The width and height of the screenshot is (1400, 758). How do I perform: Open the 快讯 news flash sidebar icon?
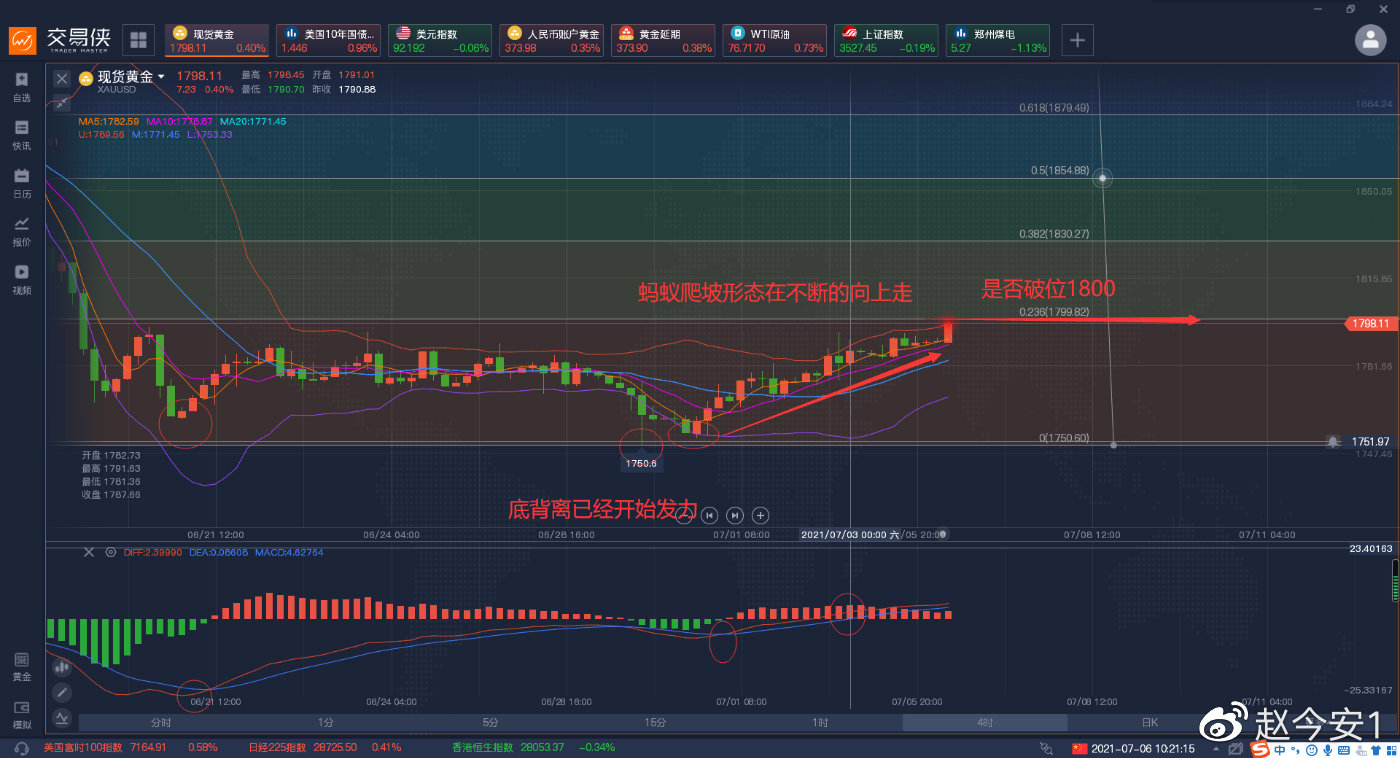pyautogui.click(x=21, y=134)
